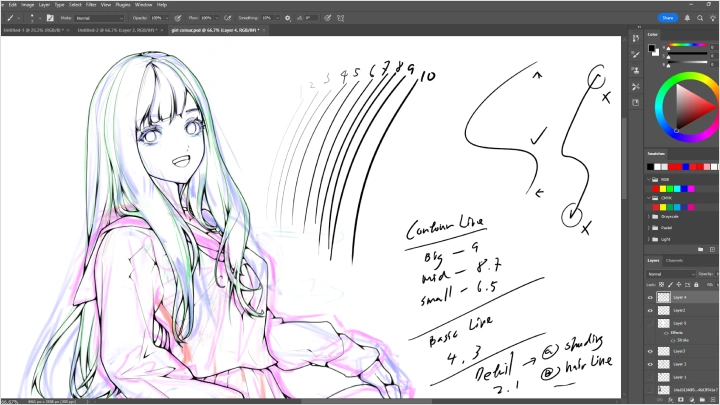Hide Layer 4 visibility eye
This screenshot has height=405, width=720.
pyautogui.click(x=650, y=298)
